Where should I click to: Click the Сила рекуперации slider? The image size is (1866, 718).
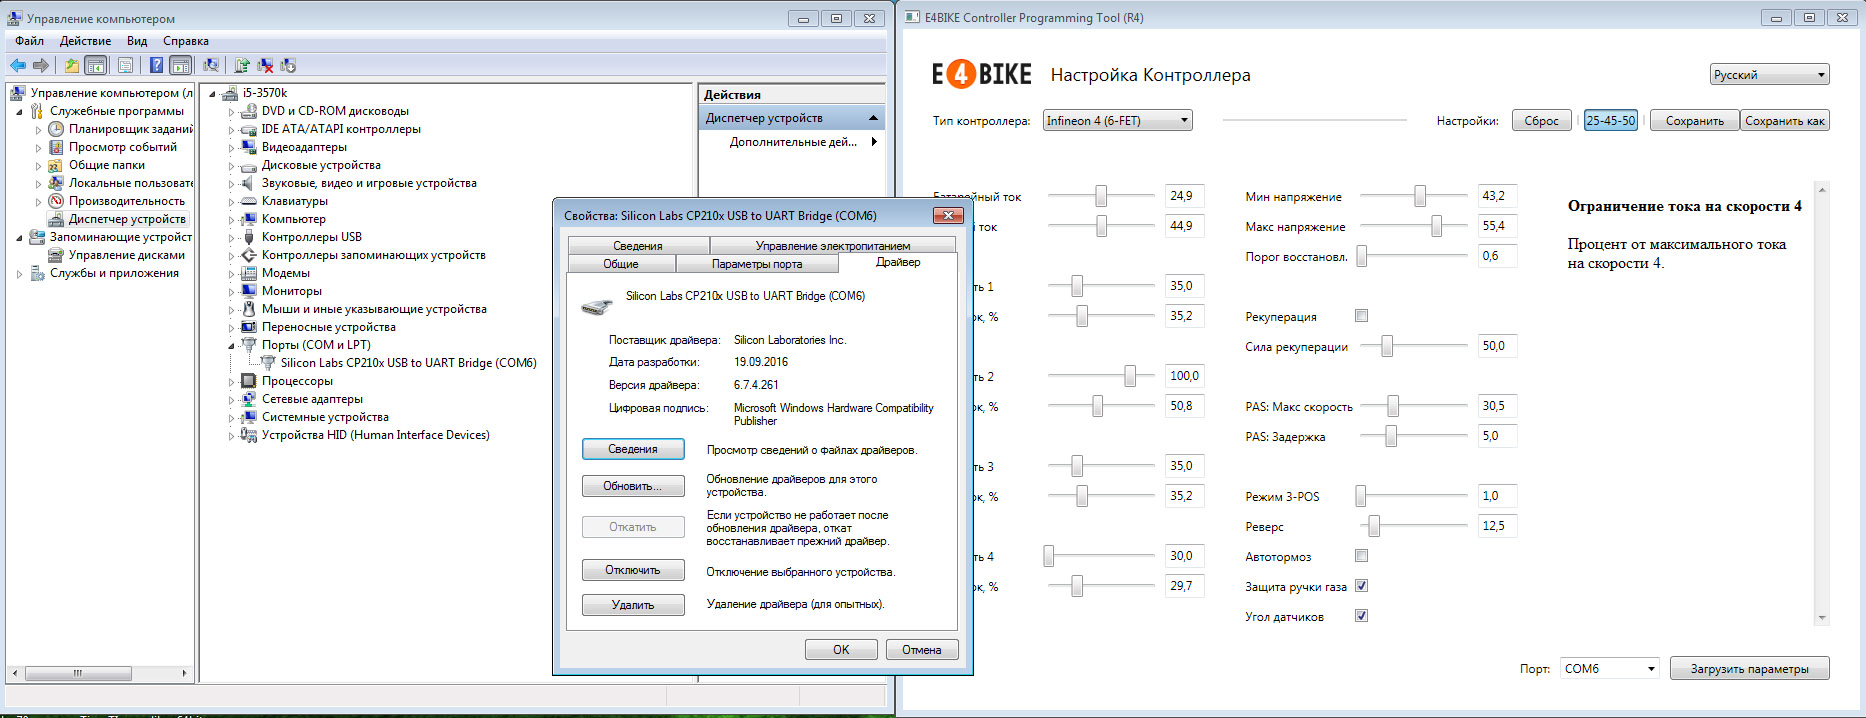click(1414, 347)
